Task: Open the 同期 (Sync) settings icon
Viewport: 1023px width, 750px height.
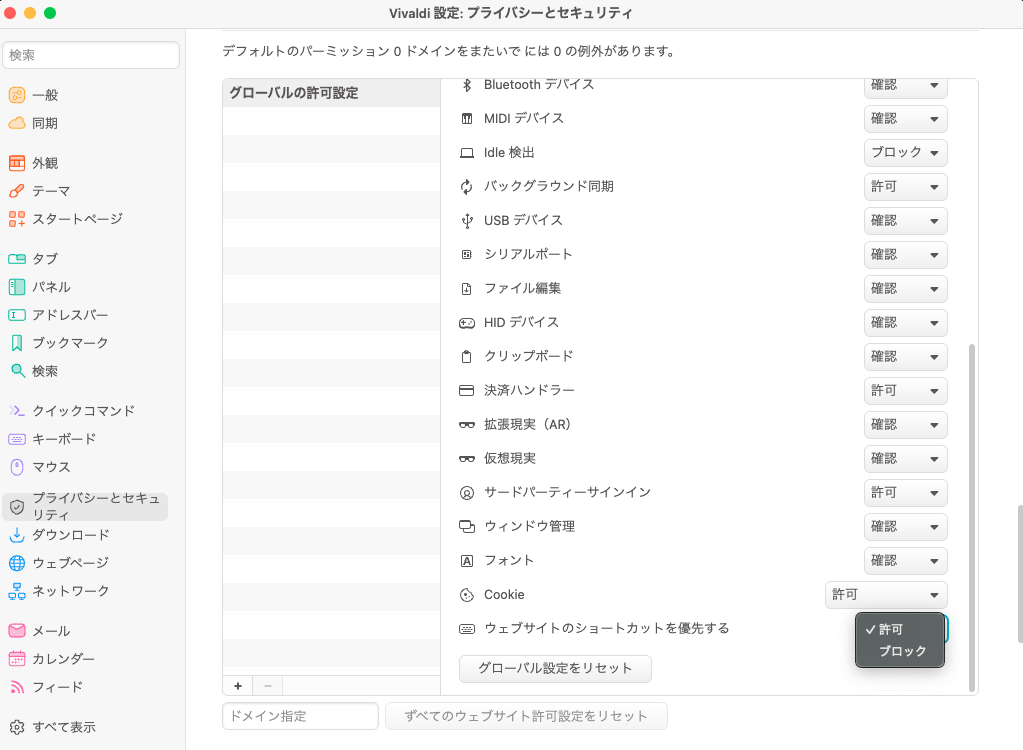Action: click(17, 123)
